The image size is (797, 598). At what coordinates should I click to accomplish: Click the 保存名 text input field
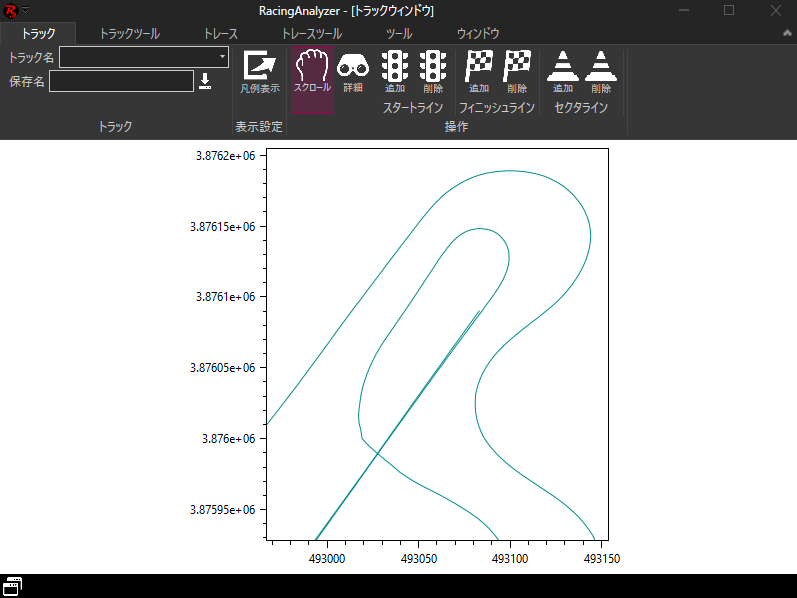click(x=120, y=81)
